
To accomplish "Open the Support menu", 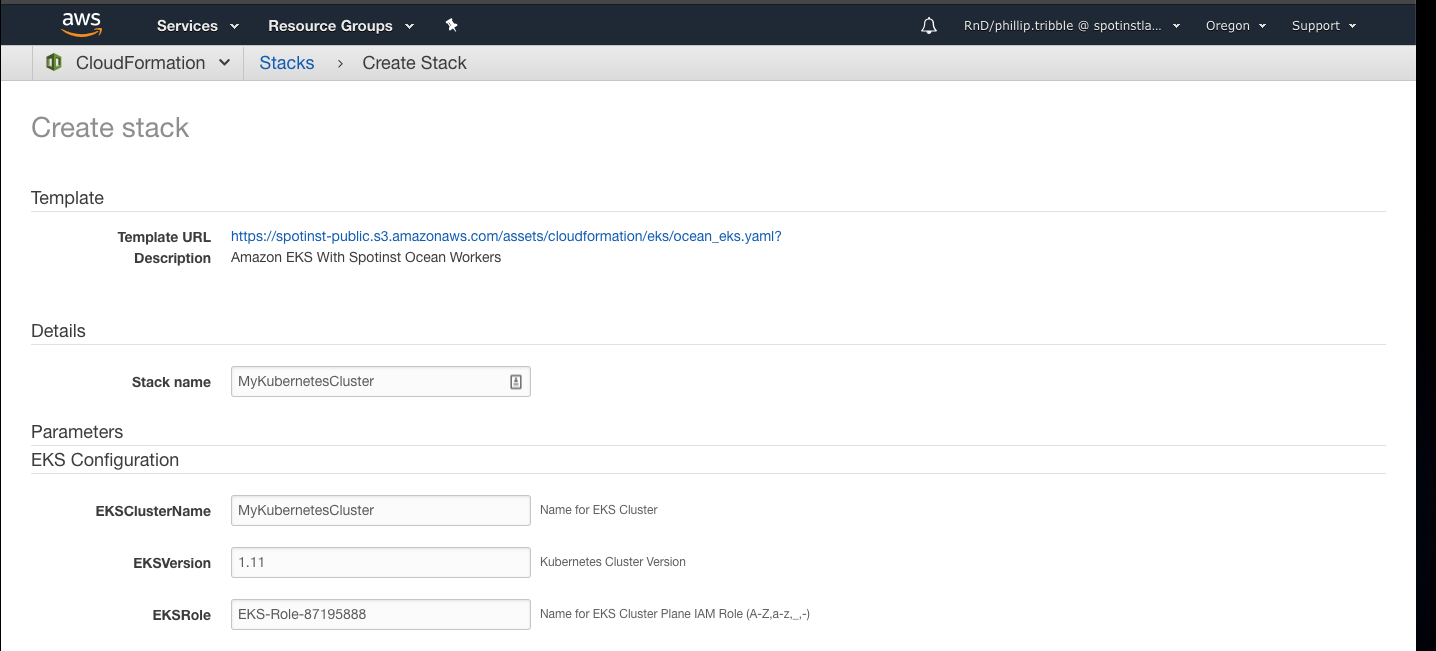I will 1323,26.
